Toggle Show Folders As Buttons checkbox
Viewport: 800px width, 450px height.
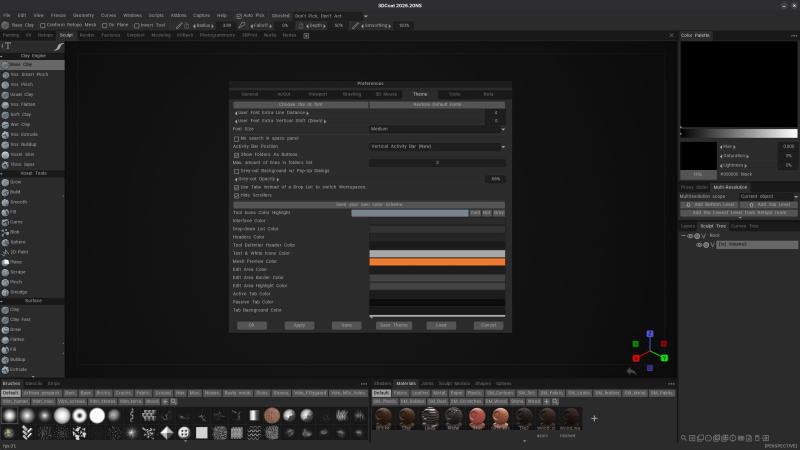point(236,155)
